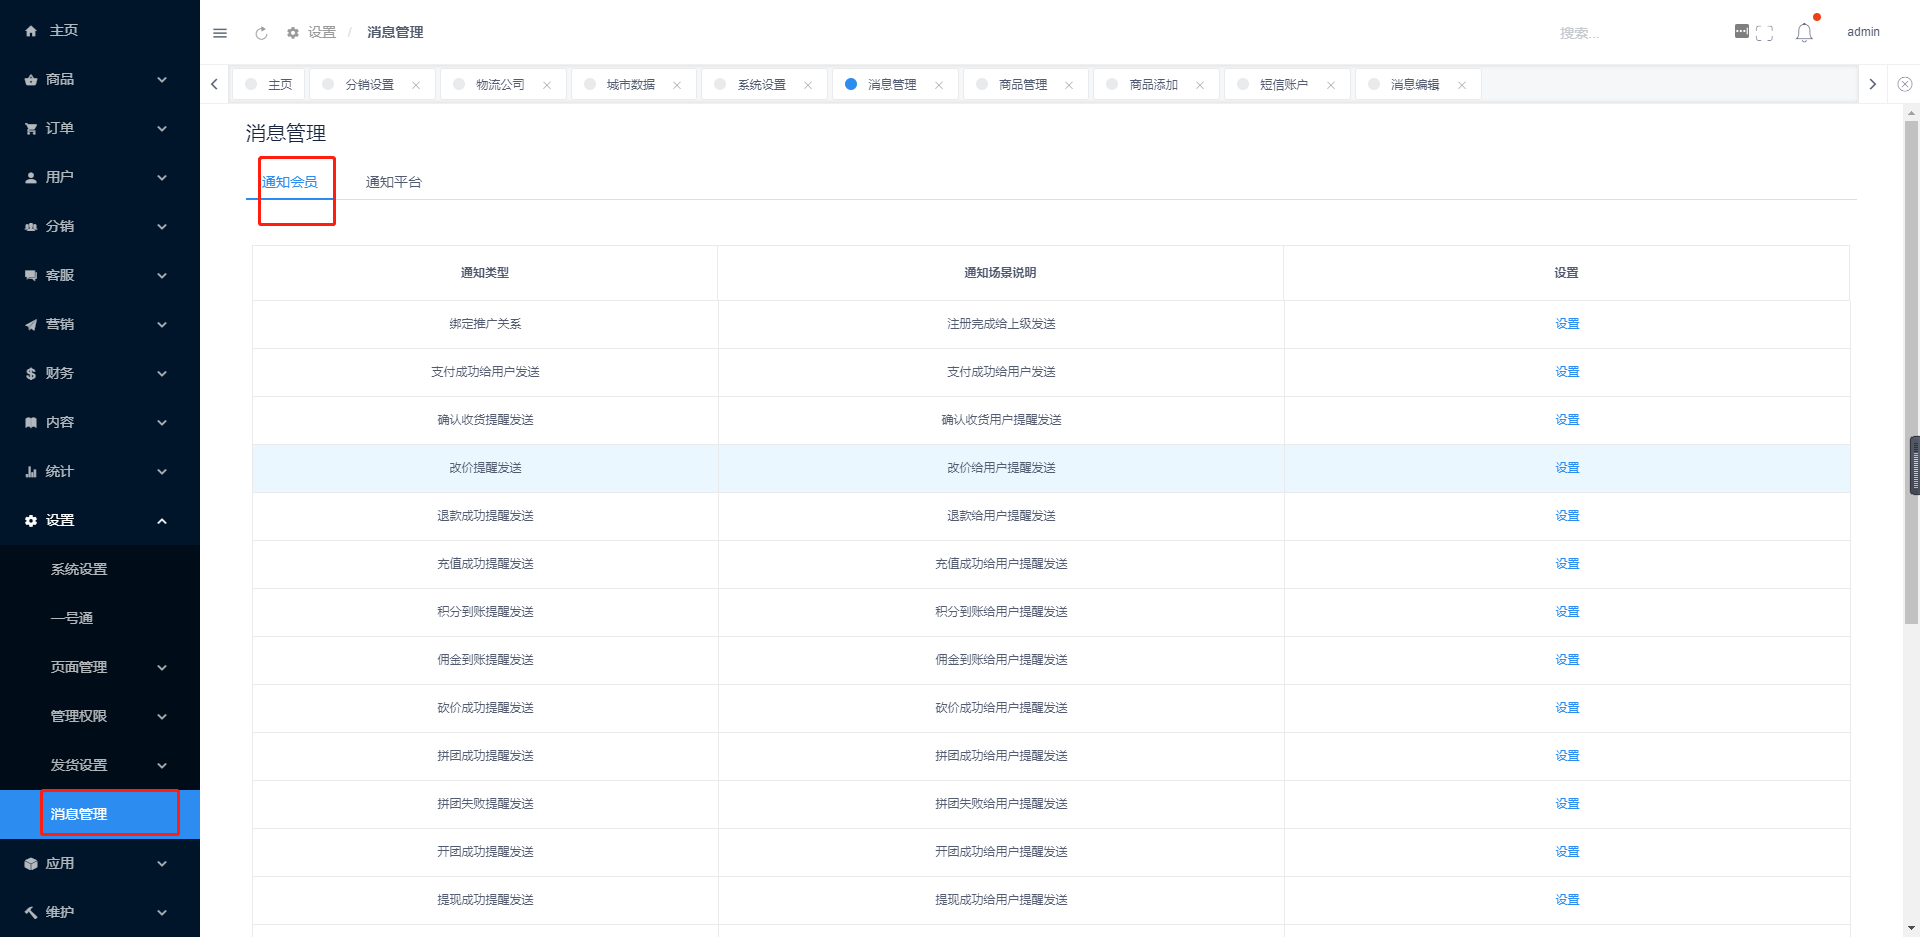Click the 营销 paper plane icon in sidebar
The image size is (1920, 937).
pyautogui.click(x=31, y=325)
